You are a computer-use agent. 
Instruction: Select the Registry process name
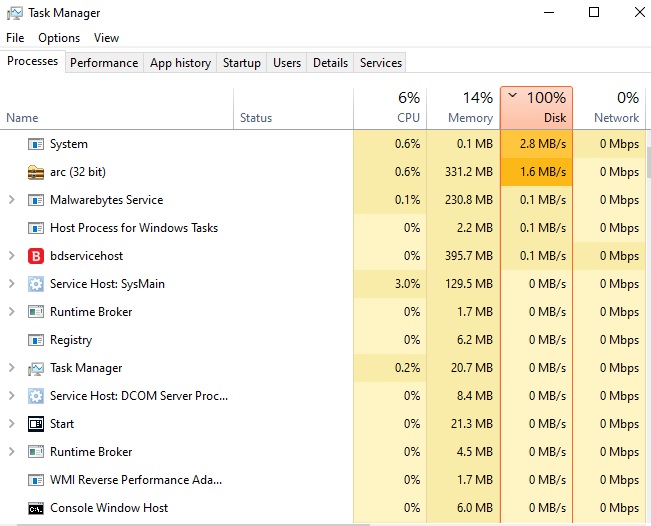pyautogui.click(x=71, y=340)
